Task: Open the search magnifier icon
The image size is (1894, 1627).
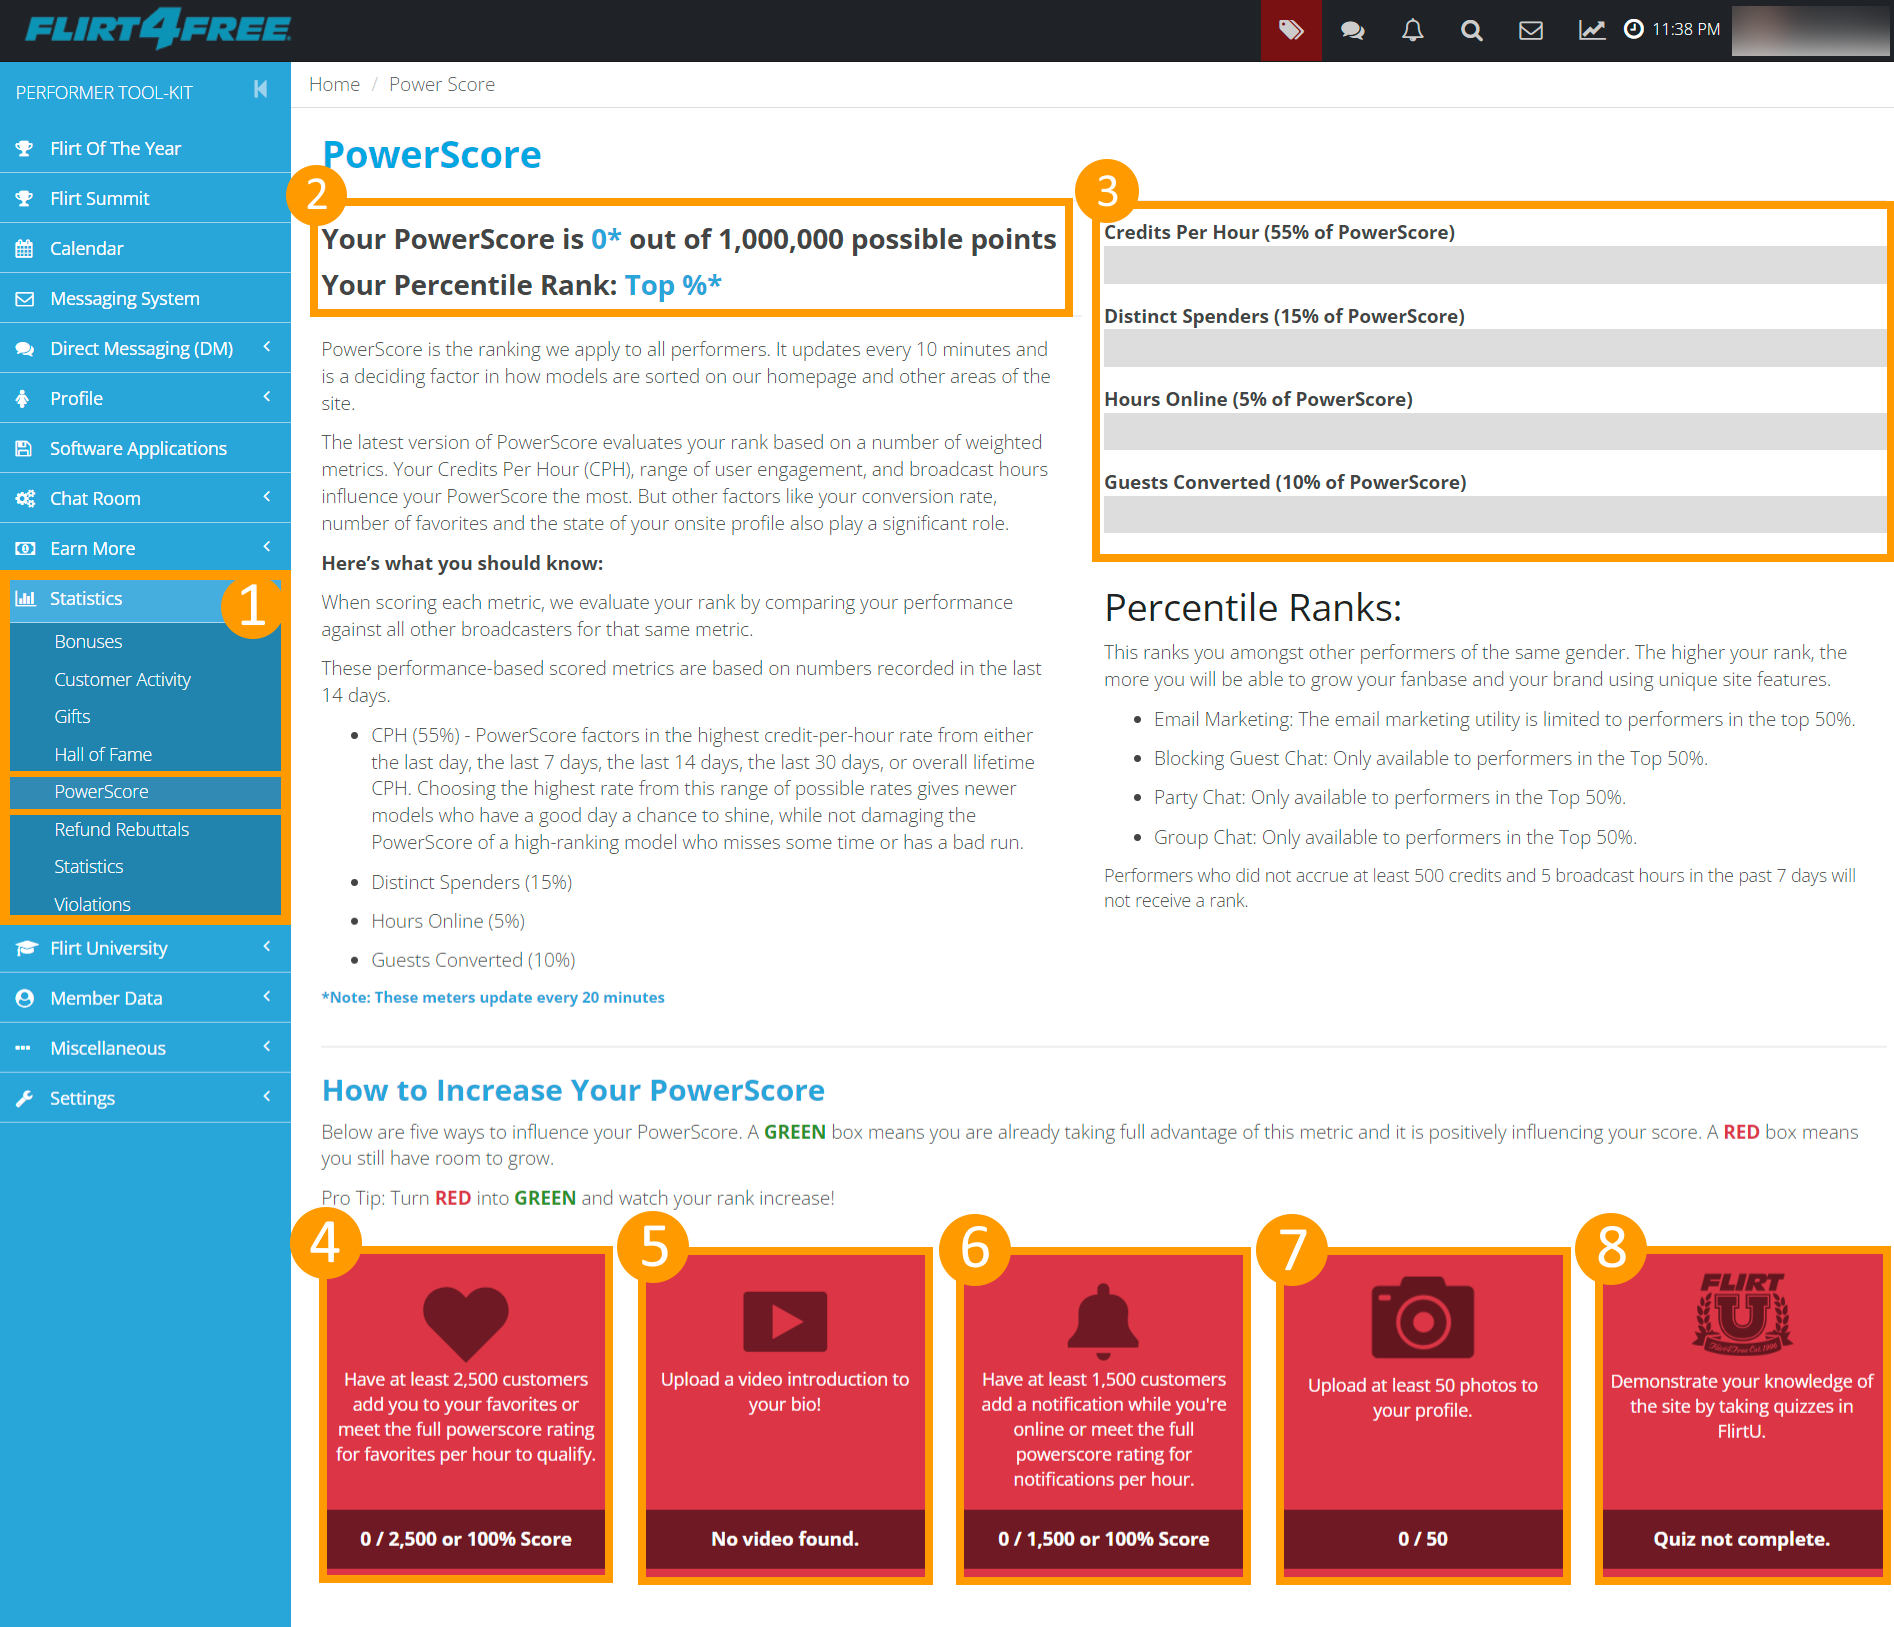Action: pos(1471,30)
